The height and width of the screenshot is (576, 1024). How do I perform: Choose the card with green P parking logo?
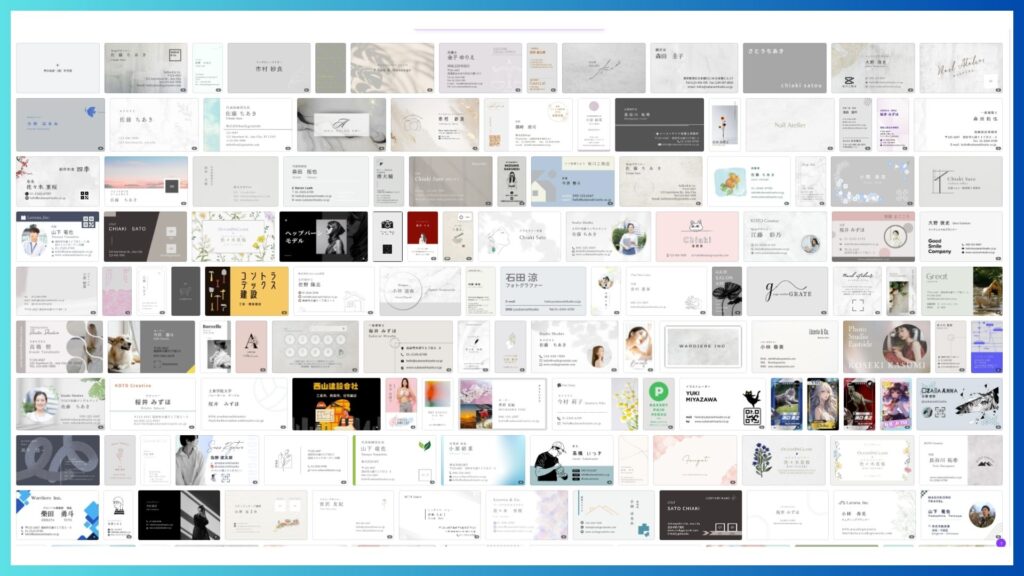(659, 403)
